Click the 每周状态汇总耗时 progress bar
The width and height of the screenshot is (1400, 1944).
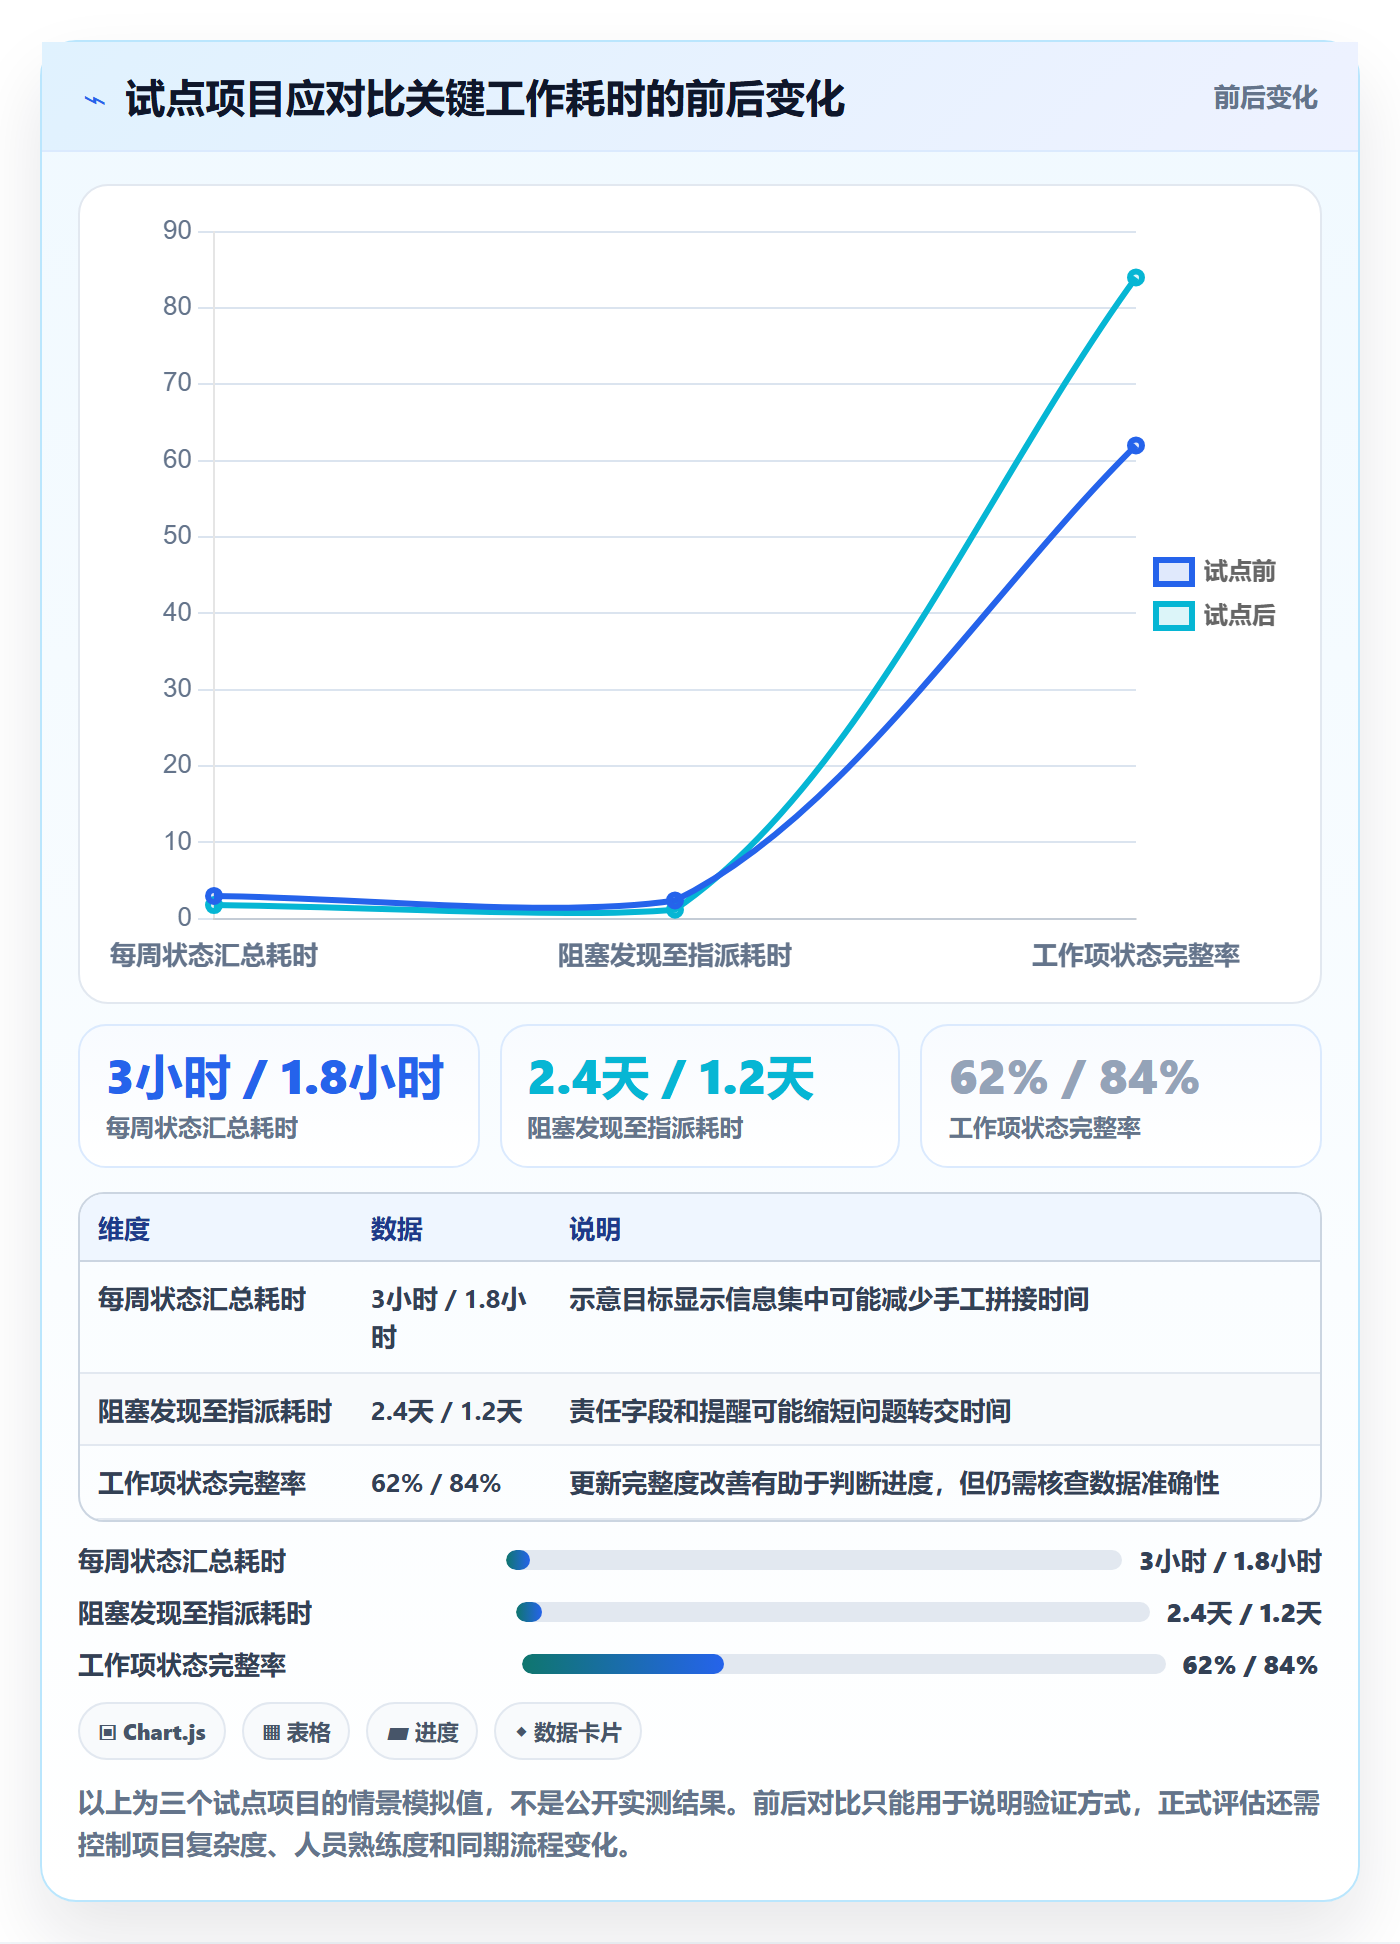pos(814,1560)
